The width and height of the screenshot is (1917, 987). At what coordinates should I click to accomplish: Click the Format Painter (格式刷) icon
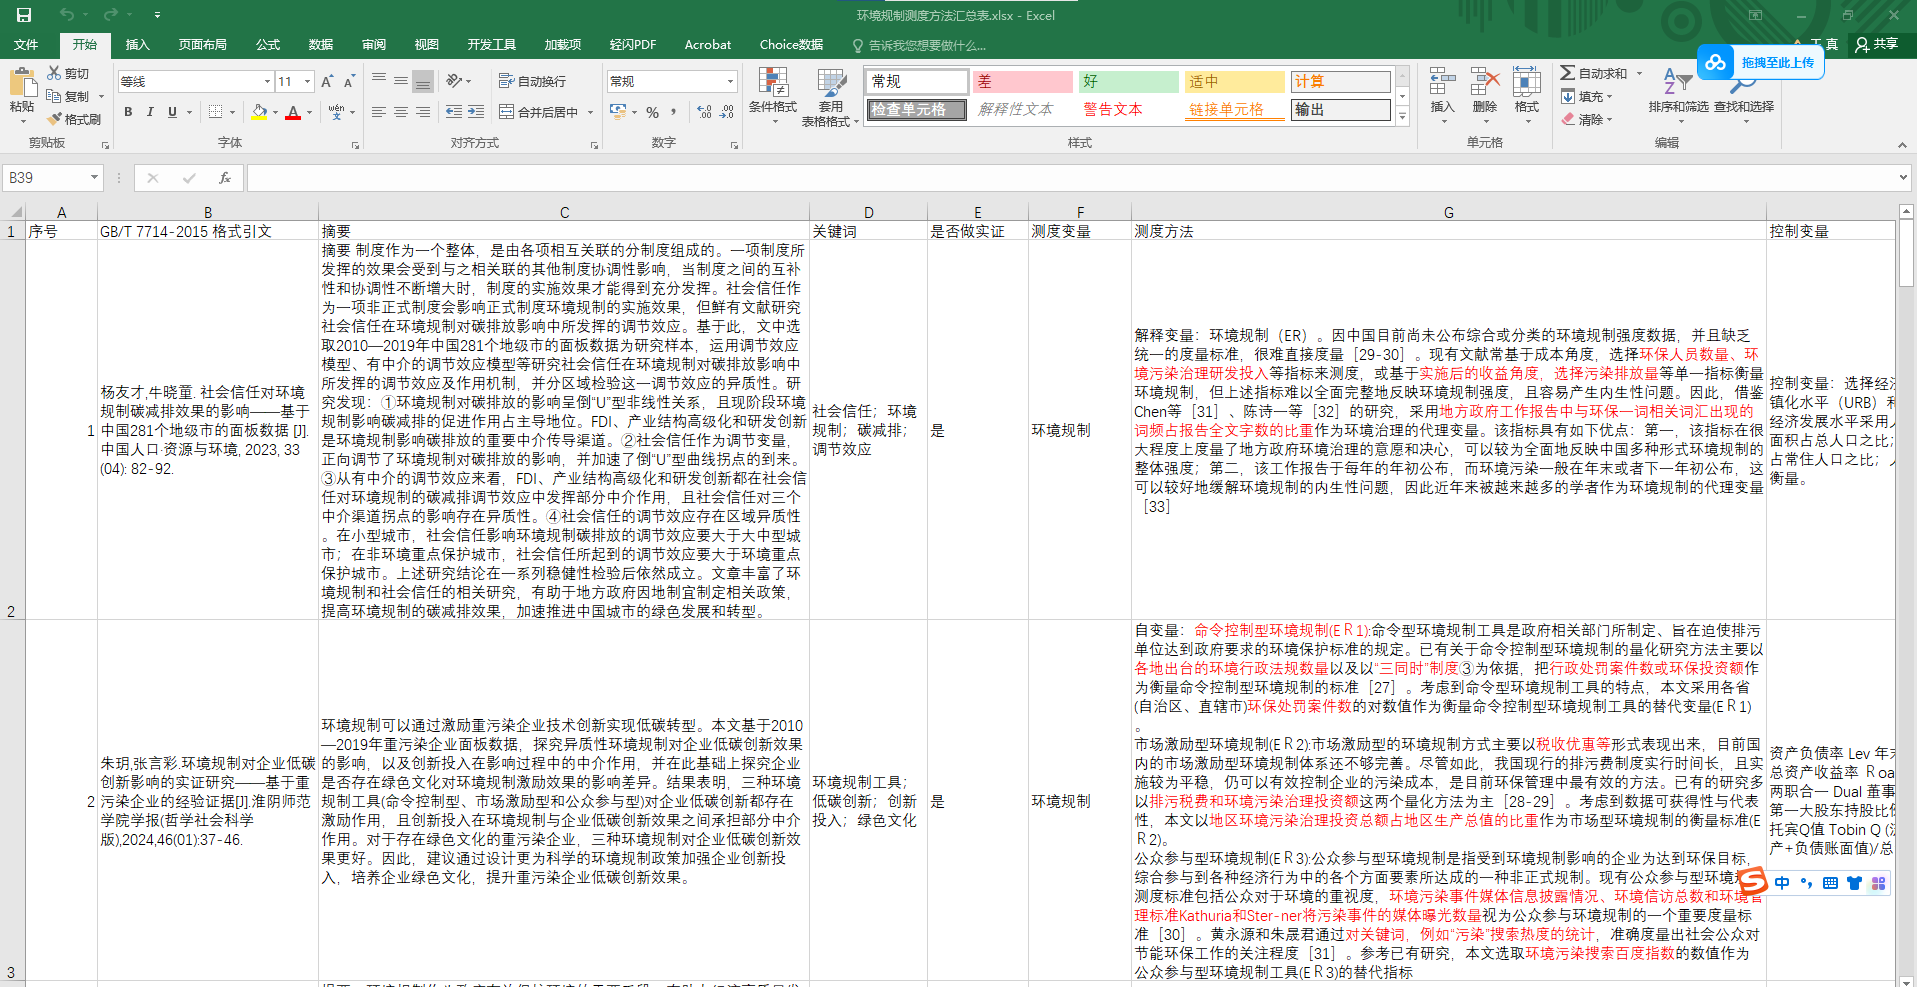click(56, 119)
